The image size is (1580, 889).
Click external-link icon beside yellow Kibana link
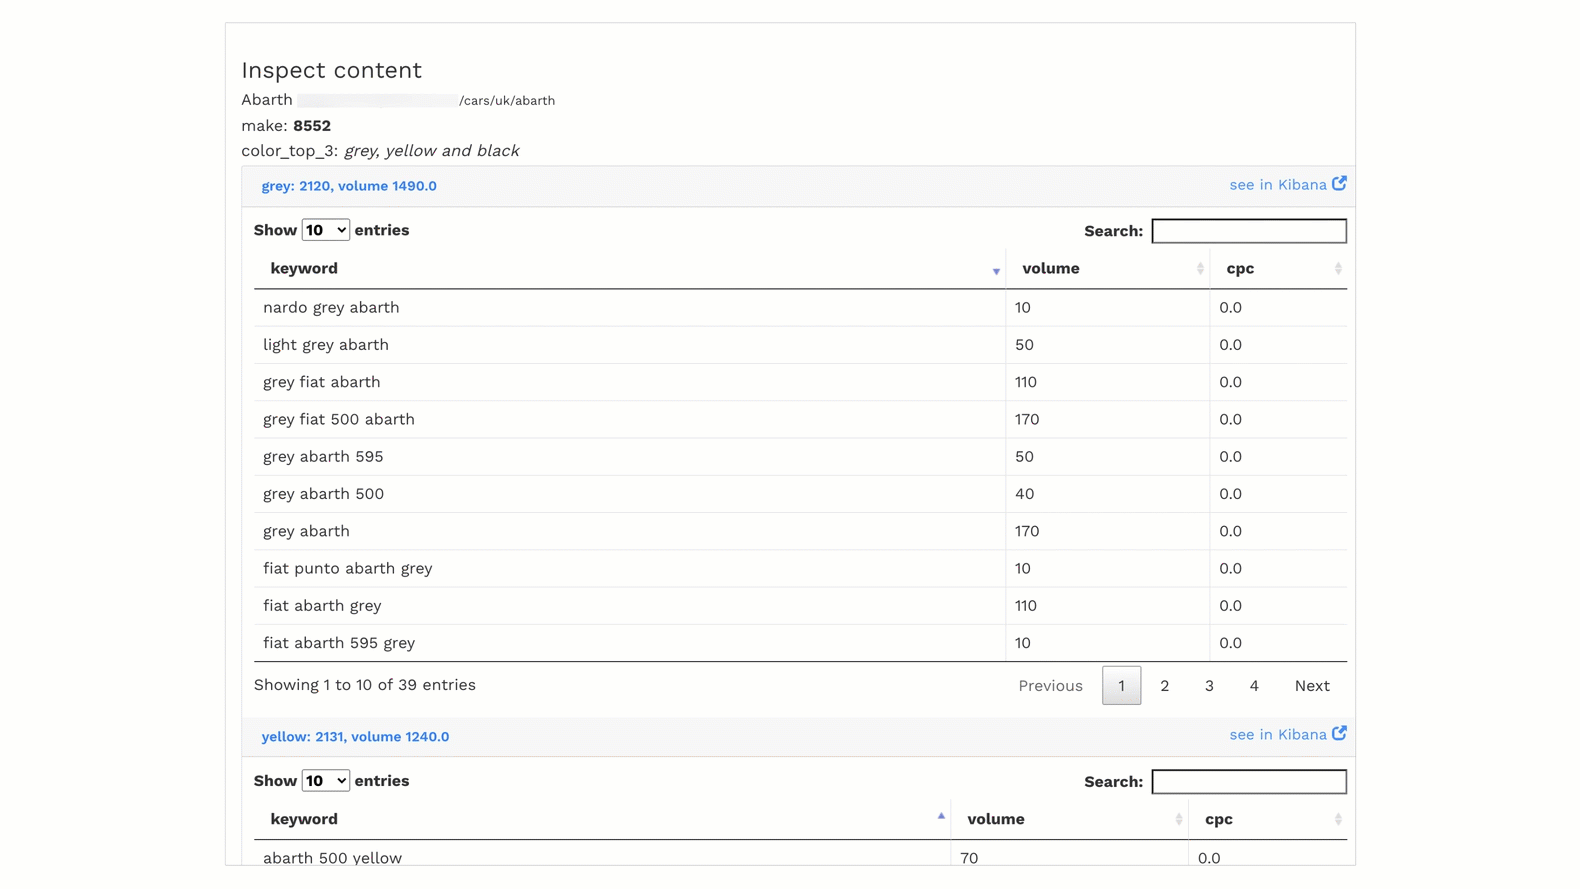pos(1339,734)
